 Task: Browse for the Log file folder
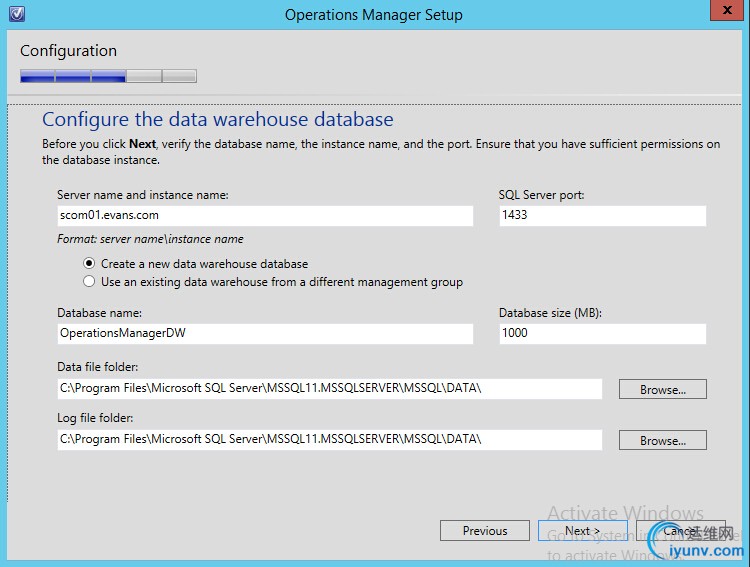(662, 440)
